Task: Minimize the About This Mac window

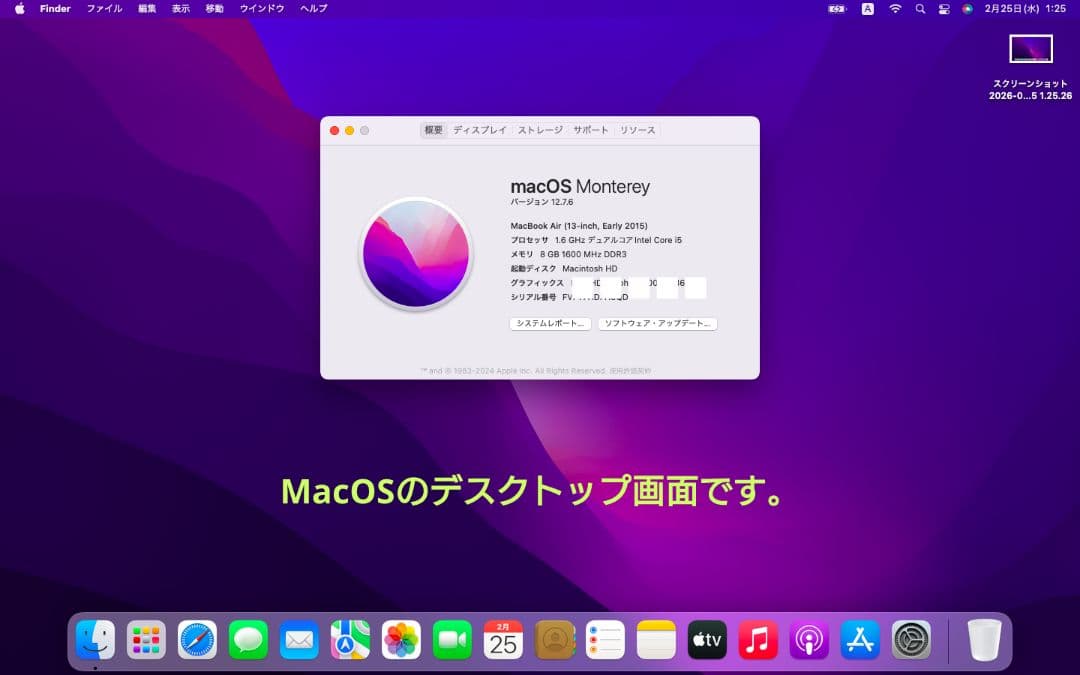Action: point(349,130)
